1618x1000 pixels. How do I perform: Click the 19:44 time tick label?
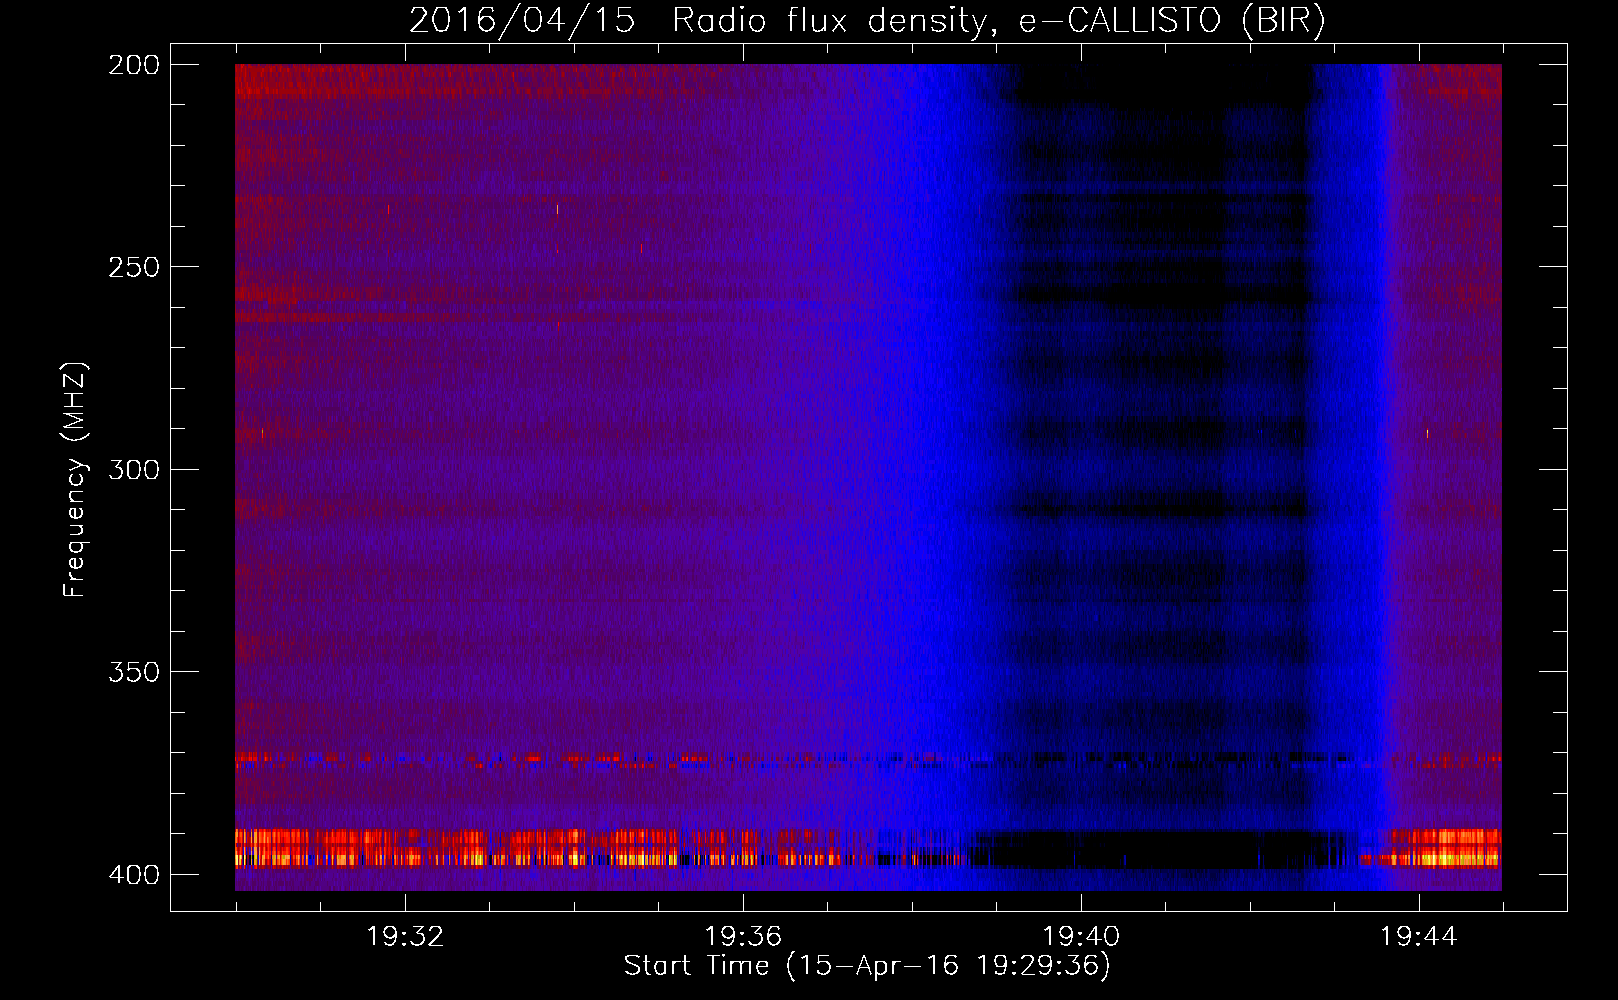[x=1419, y=936]
